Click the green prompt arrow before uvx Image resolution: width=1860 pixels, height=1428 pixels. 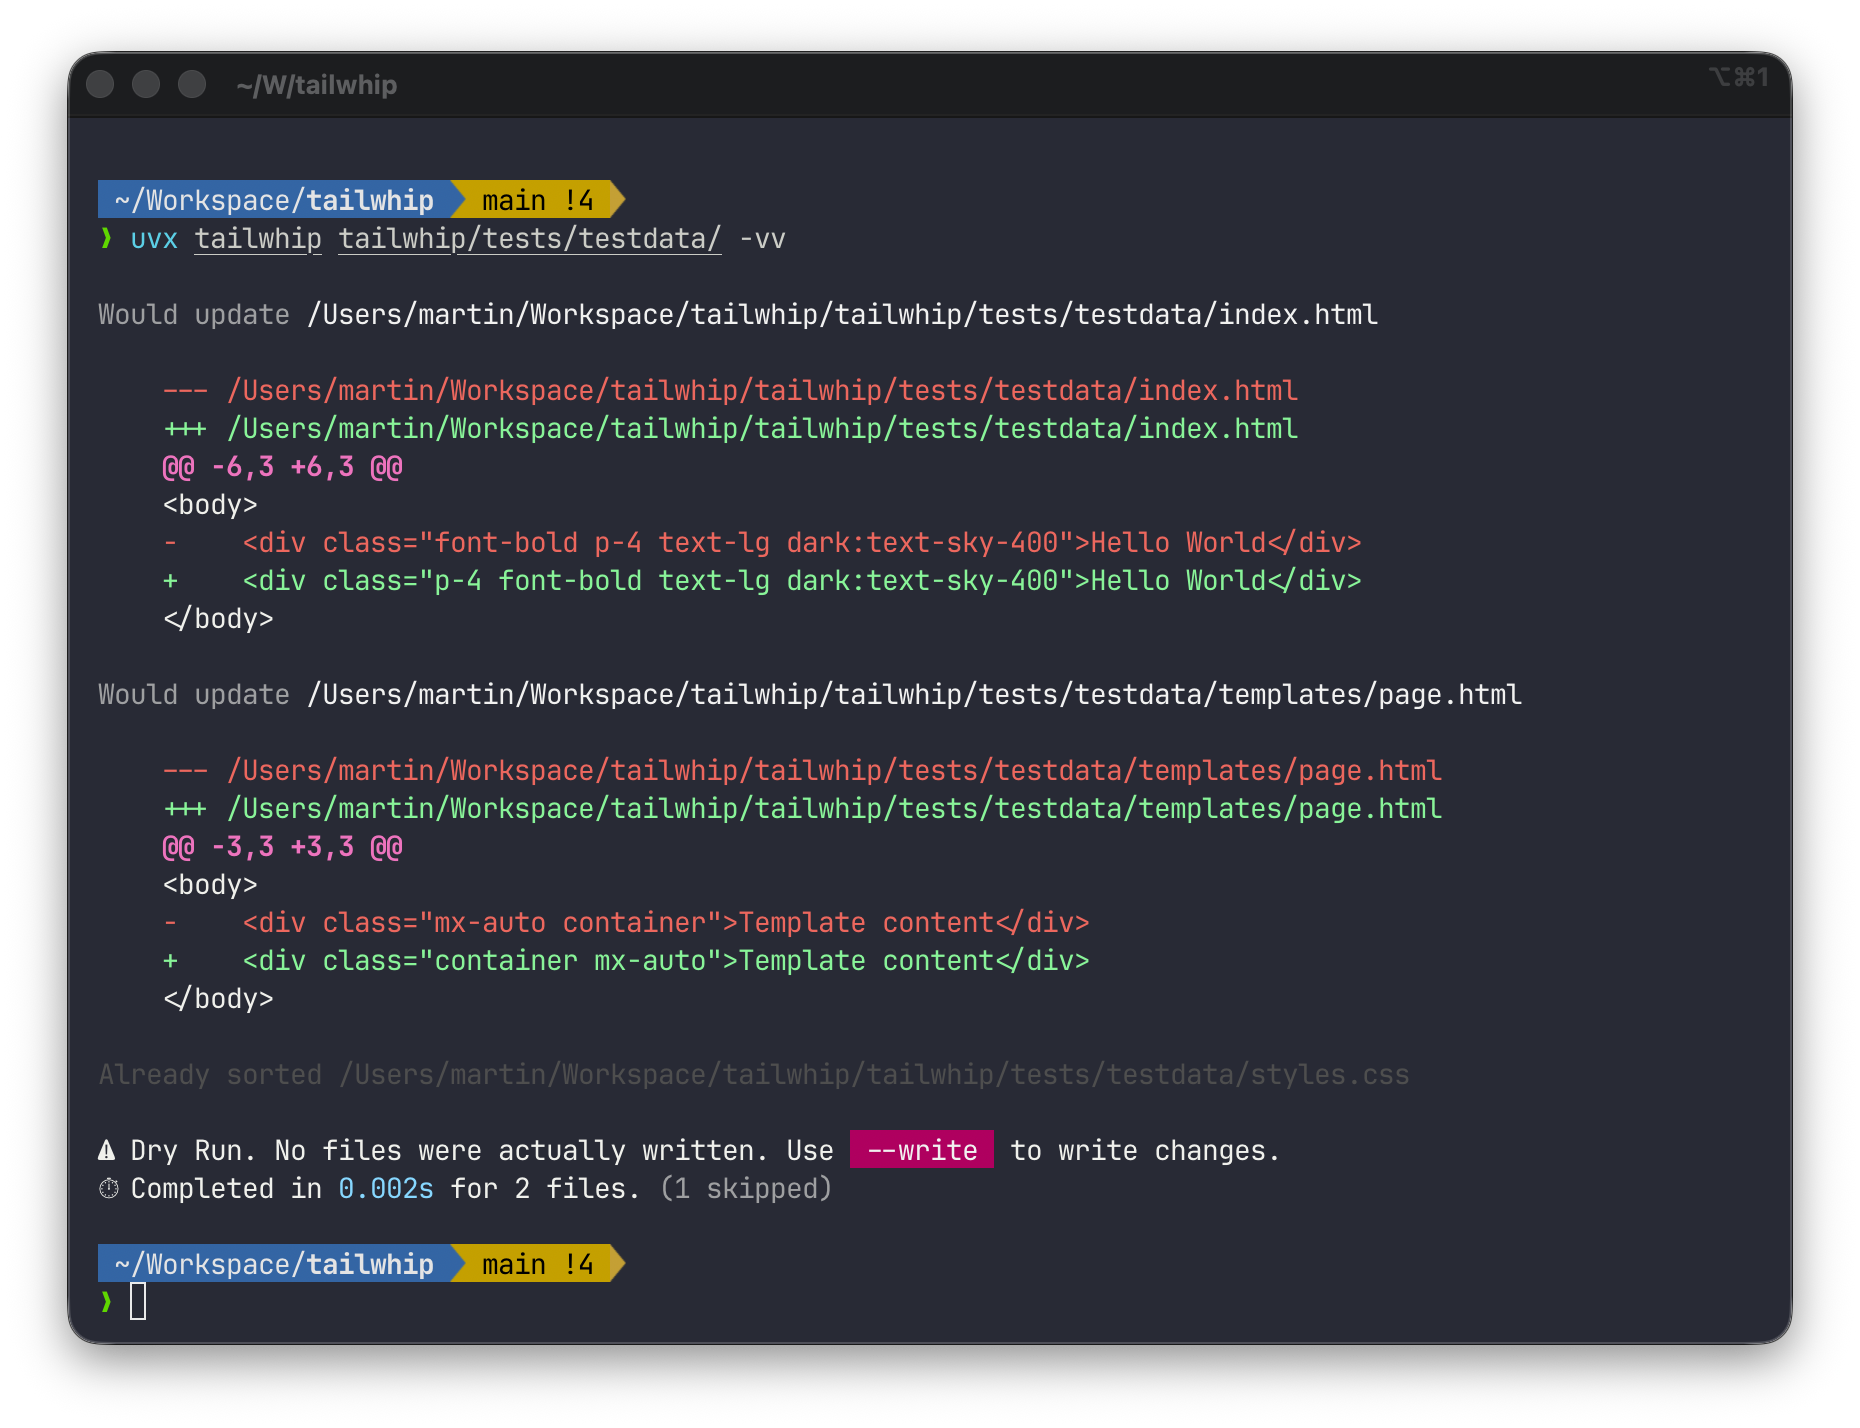(105, 238)
